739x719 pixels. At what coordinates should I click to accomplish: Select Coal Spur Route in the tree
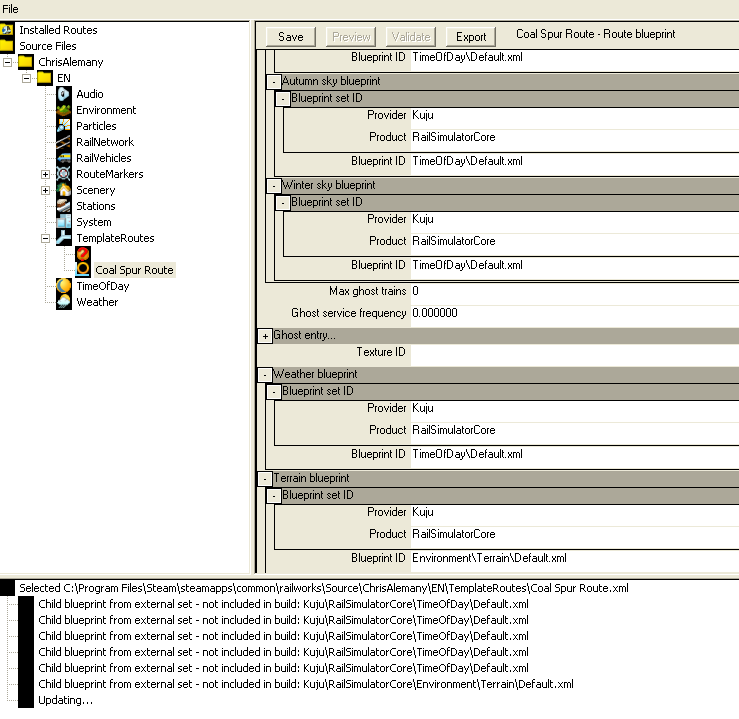(x=134, y=270)
